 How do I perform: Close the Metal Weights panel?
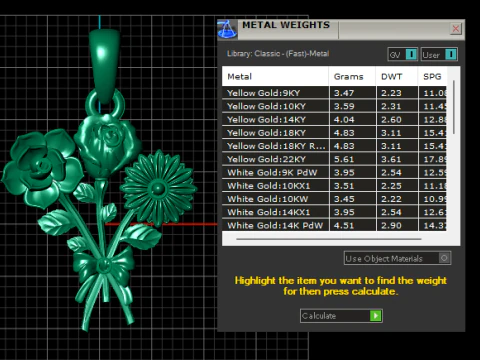455,29
